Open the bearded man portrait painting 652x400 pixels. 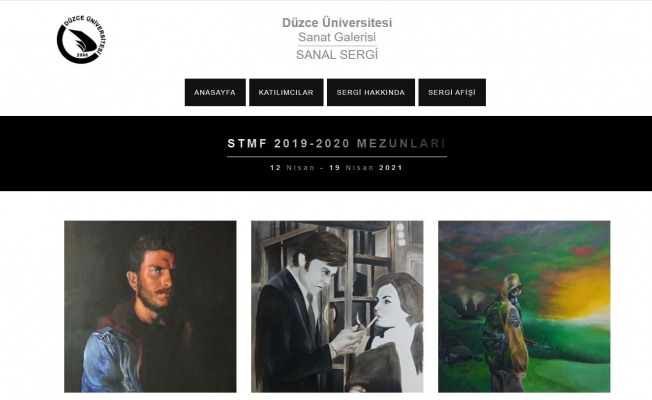coord(150,306)
